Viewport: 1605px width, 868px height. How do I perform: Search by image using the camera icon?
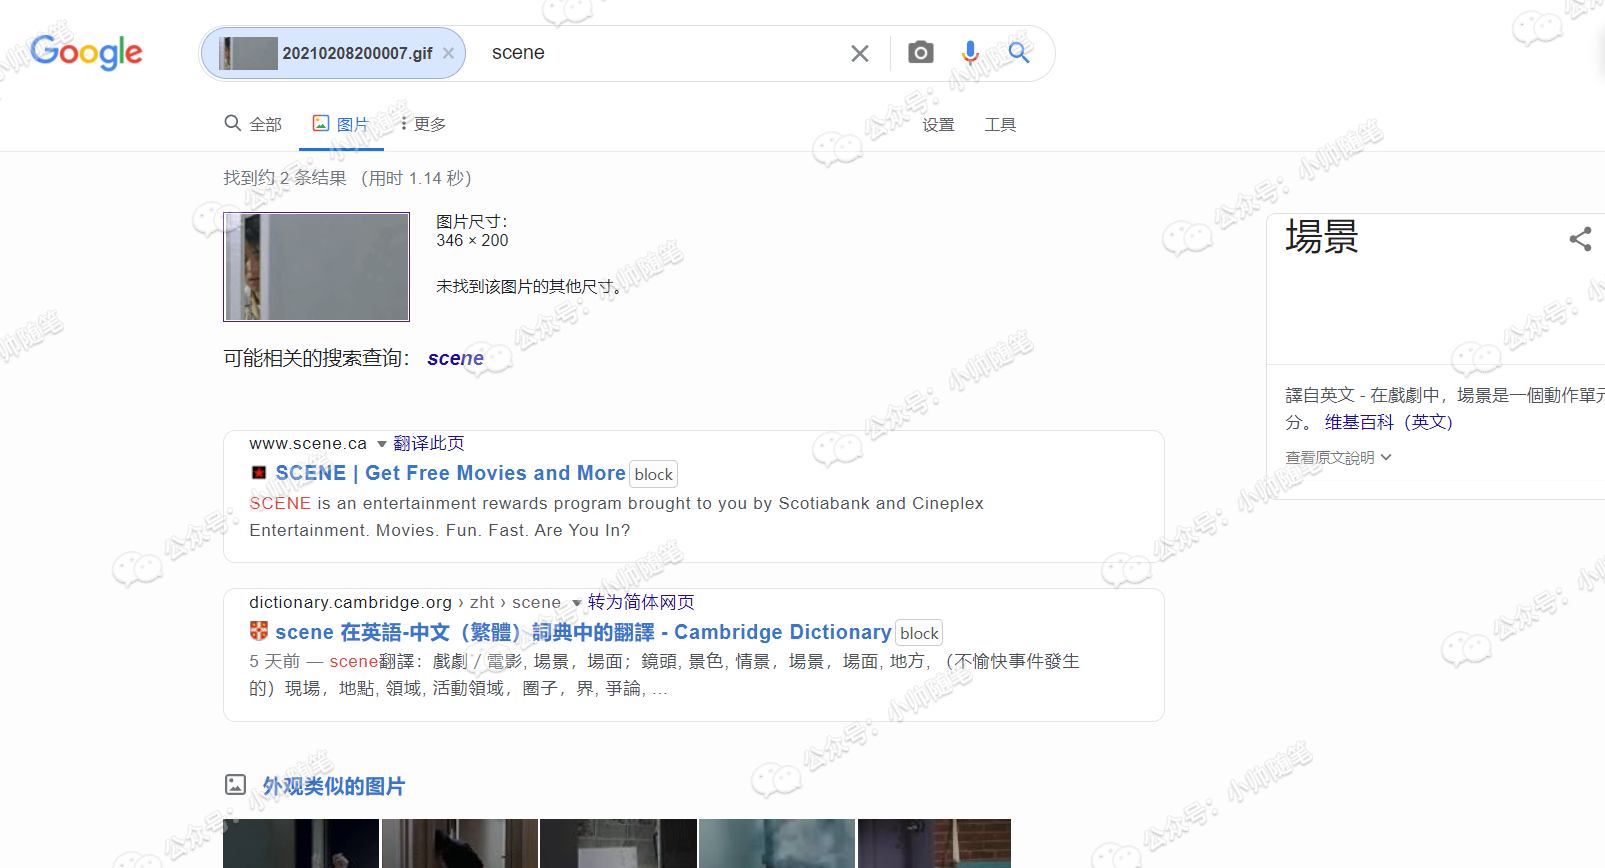(921, 52)
